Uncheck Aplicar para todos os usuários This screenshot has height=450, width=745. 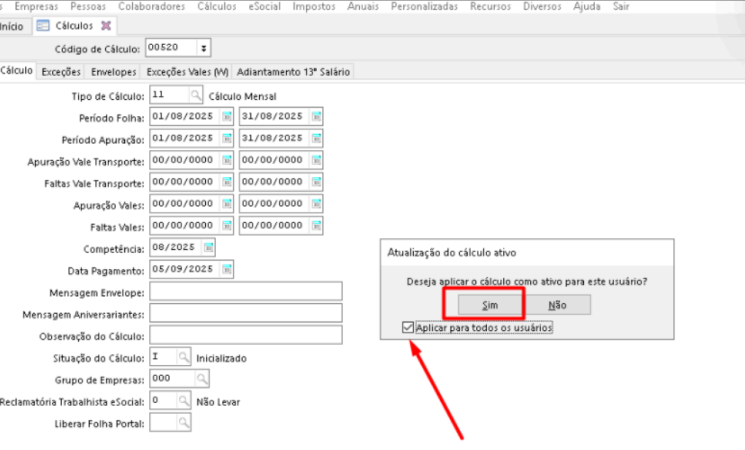406,327
